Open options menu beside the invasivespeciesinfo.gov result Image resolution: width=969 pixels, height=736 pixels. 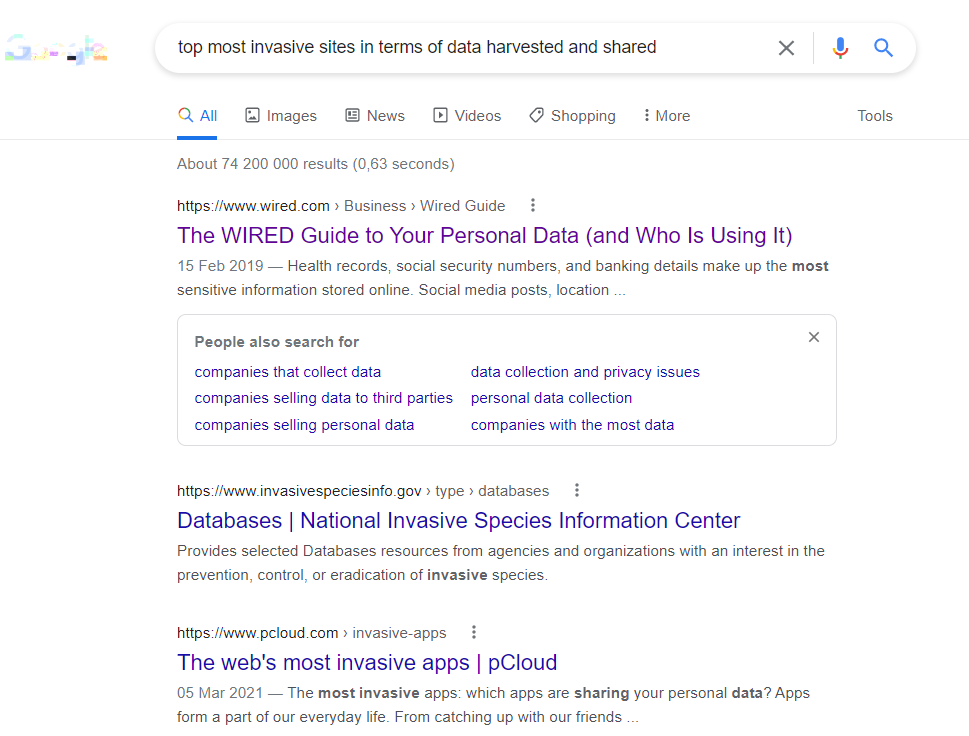[577, 490]
